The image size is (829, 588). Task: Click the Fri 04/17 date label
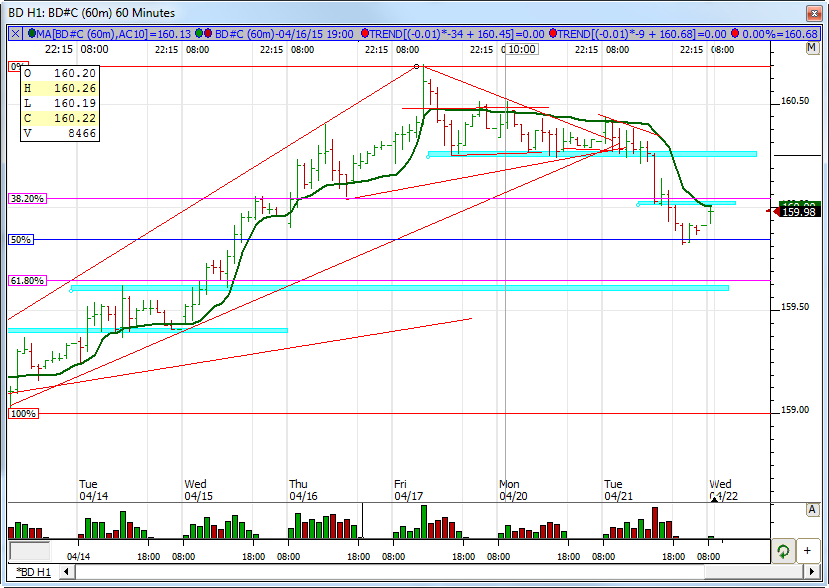pos(408,490)
